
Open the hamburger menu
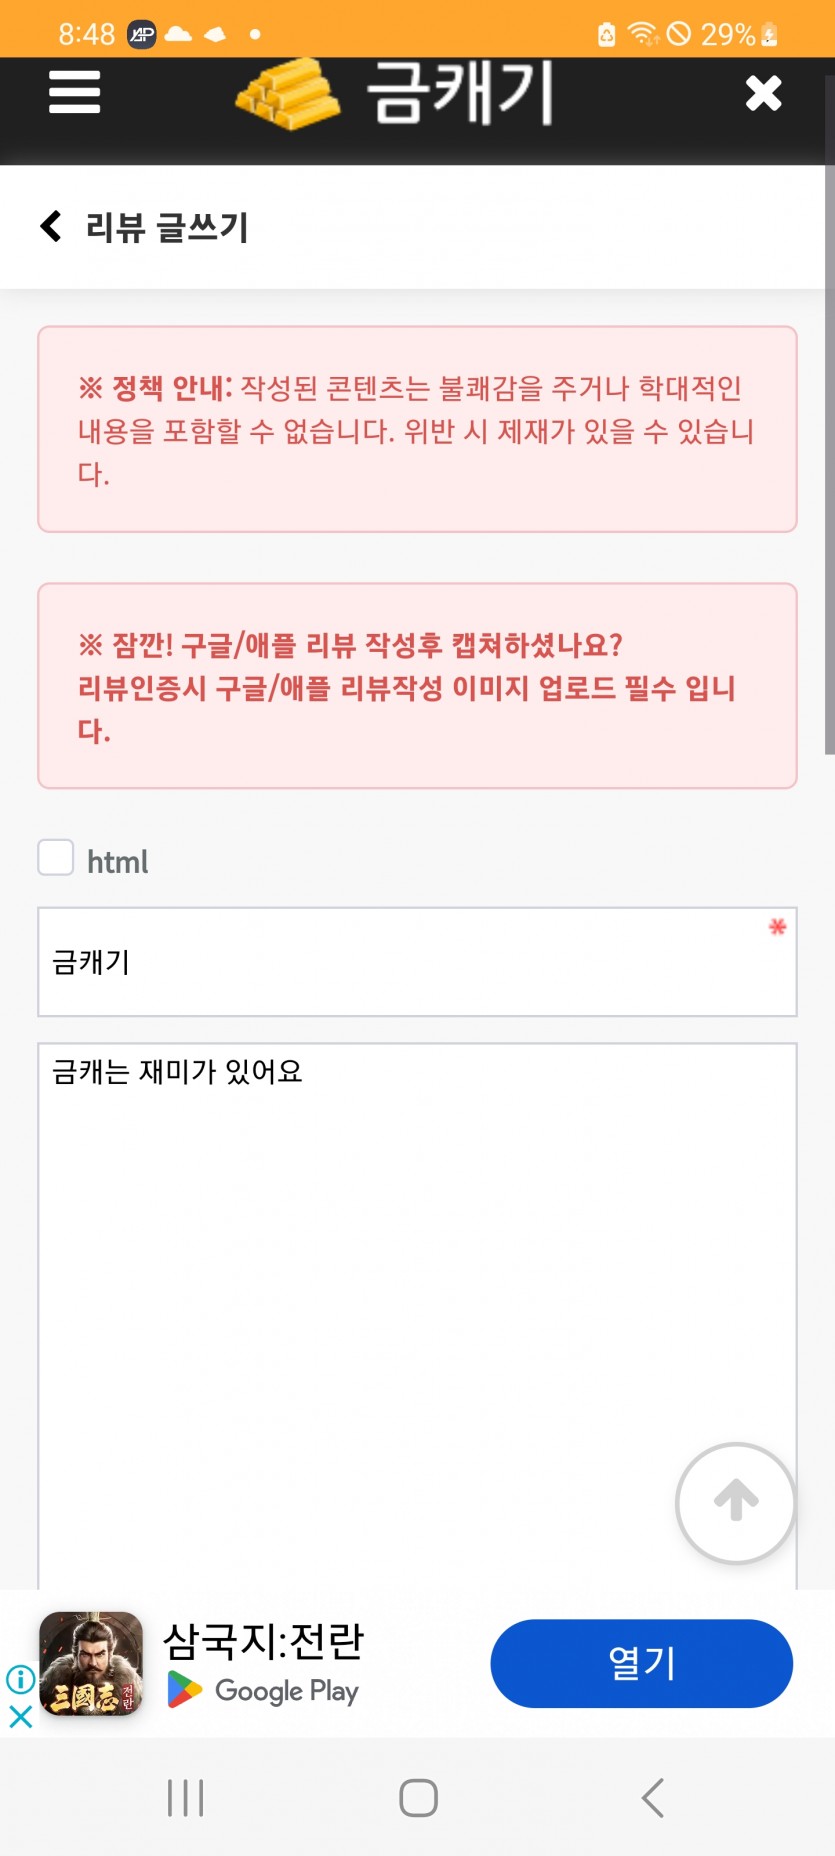click(74, 92)
